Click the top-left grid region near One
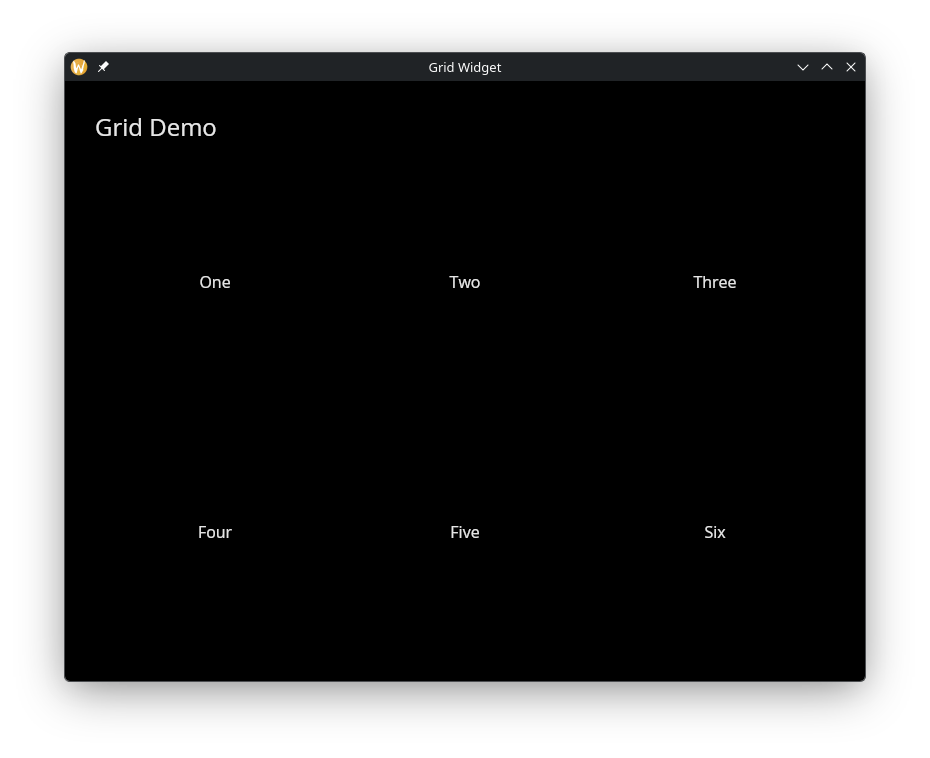The height and width of the screenshot is (758, 930). tap(214, 282)
